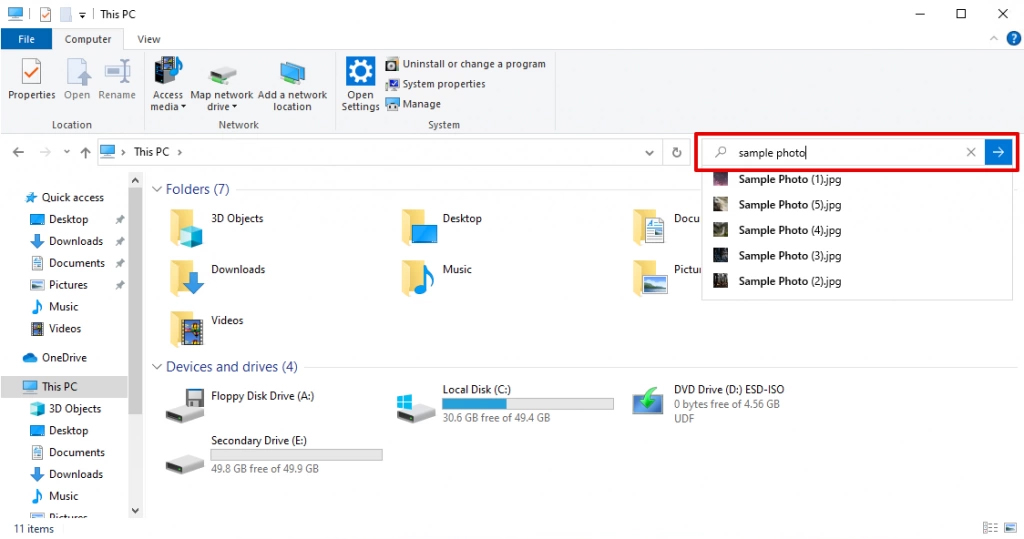Switch to the View ribbon tab
Image resolution: width=1024 pixels, height=539 pixels.
(x=149, y=39)
